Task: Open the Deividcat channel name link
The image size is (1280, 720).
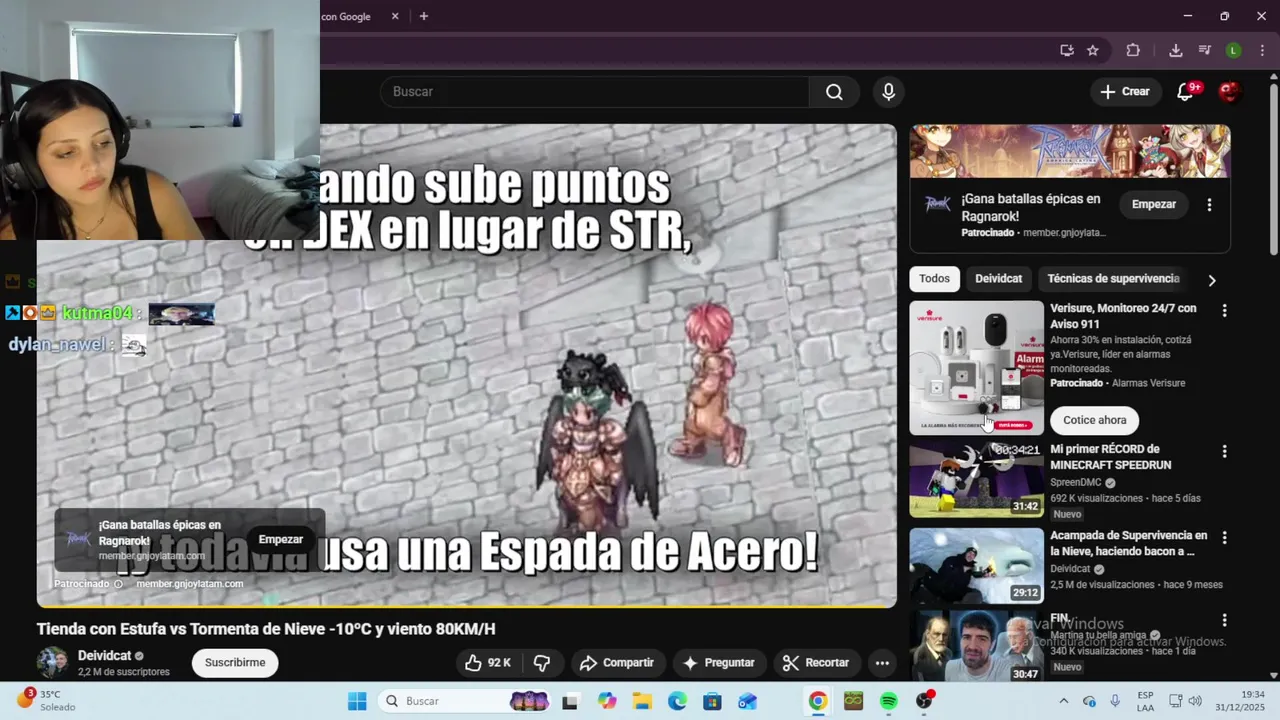Action: coord(105,656)
